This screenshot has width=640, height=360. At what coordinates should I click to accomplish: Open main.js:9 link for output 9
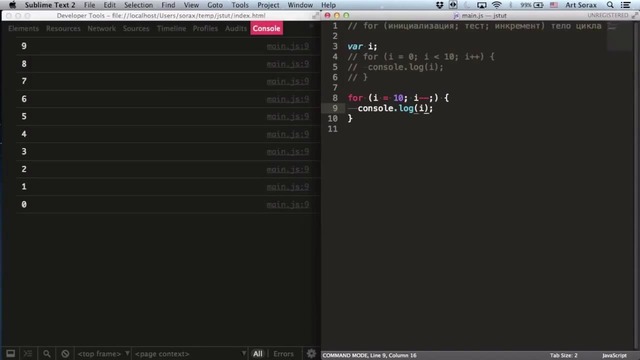288,46
